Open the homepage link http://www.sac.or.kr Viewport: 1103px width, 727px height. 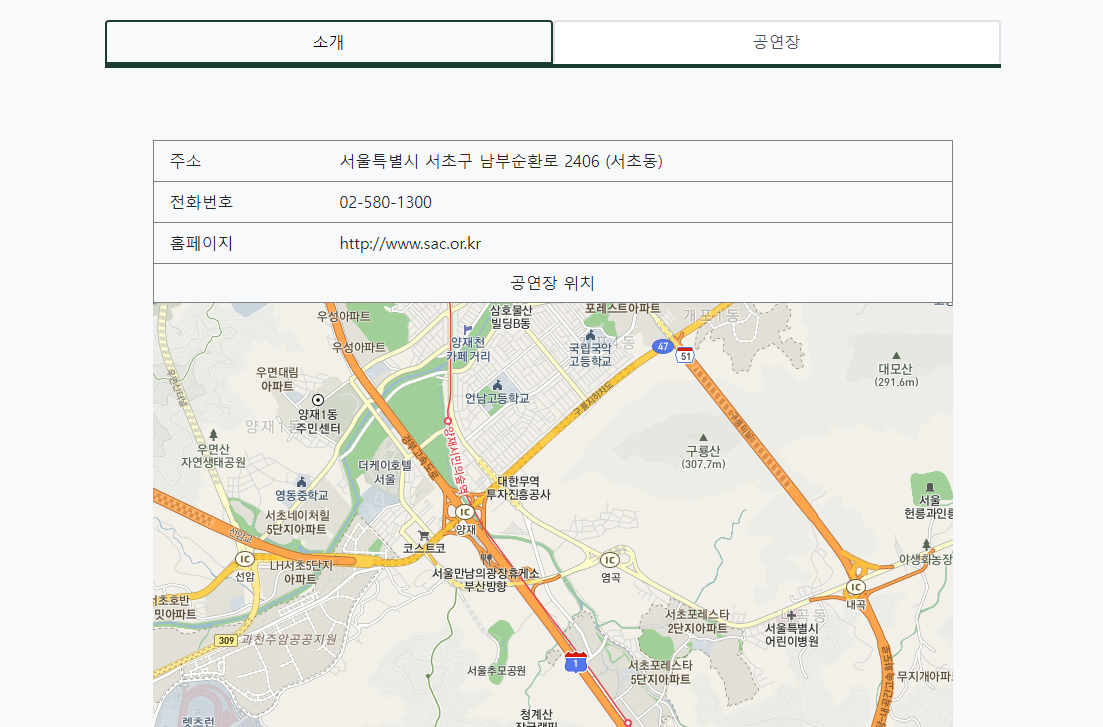pyautogui.click(x=410, y=244)
